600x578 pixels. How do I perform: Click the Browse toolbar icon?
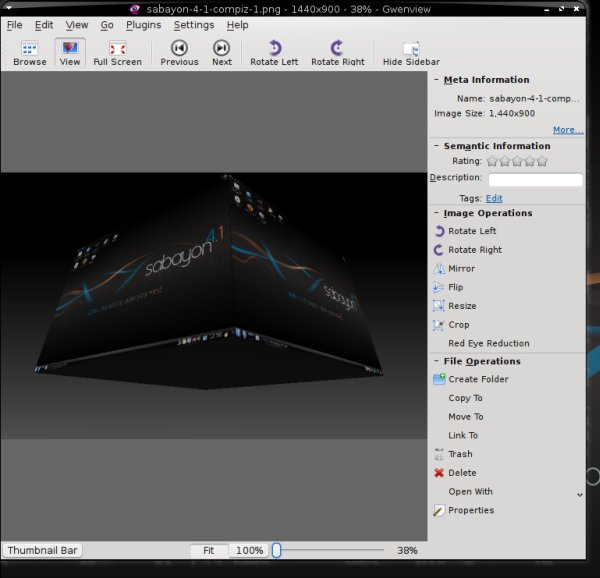29,53
